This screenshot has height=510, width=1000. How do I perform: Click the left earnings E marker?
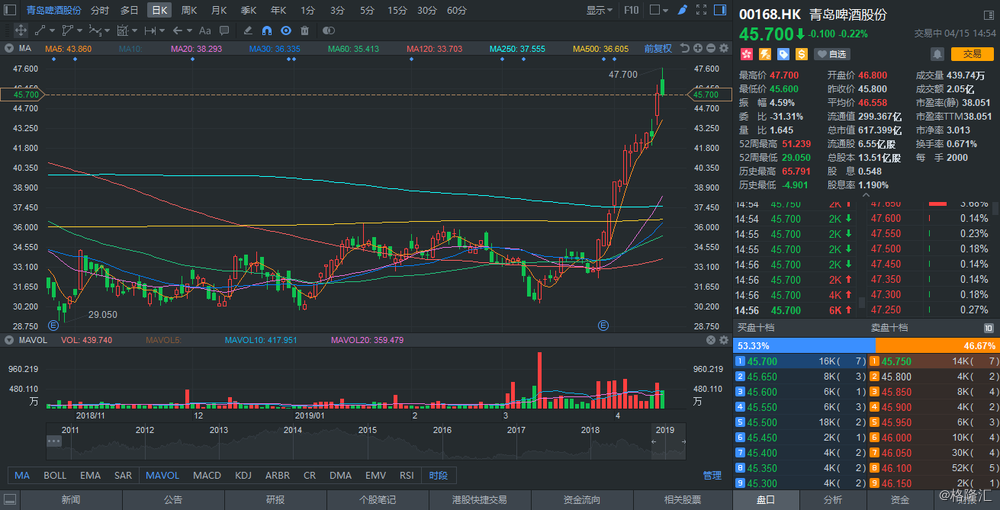tap(54, 325)
